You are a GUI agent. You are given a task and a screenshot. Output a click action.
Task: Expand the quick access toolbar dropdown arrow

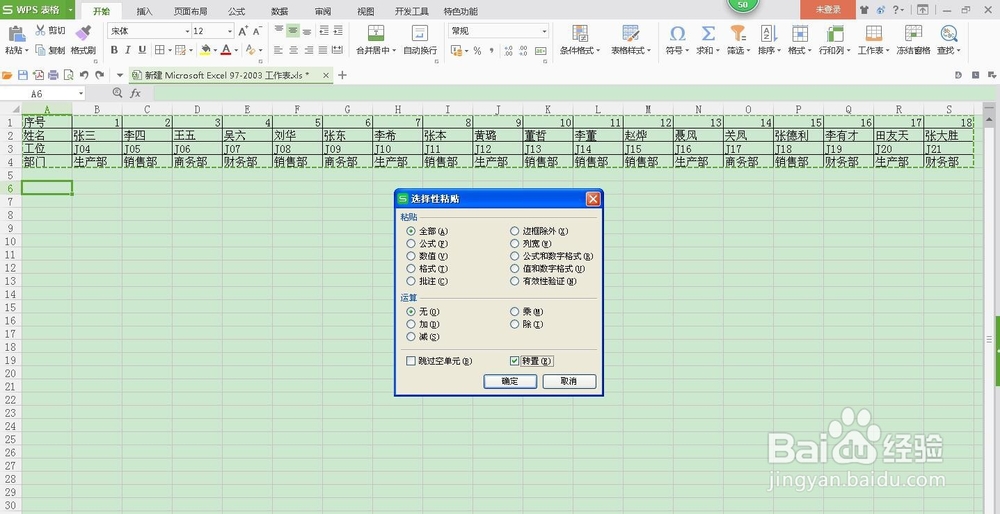(120, 75)
